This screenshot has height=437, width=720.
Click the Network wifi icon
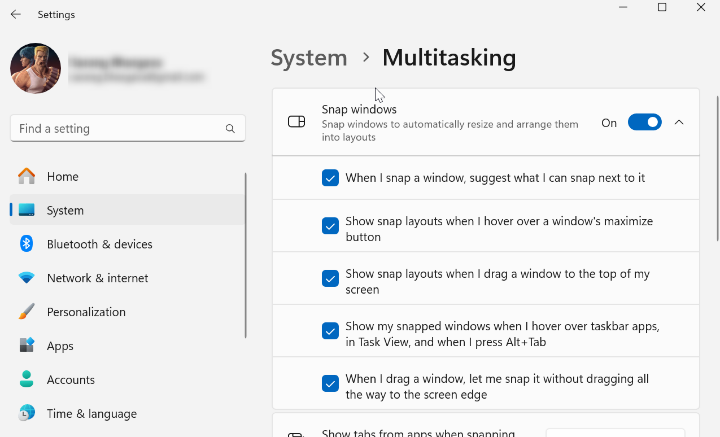(x=27, y=278)
